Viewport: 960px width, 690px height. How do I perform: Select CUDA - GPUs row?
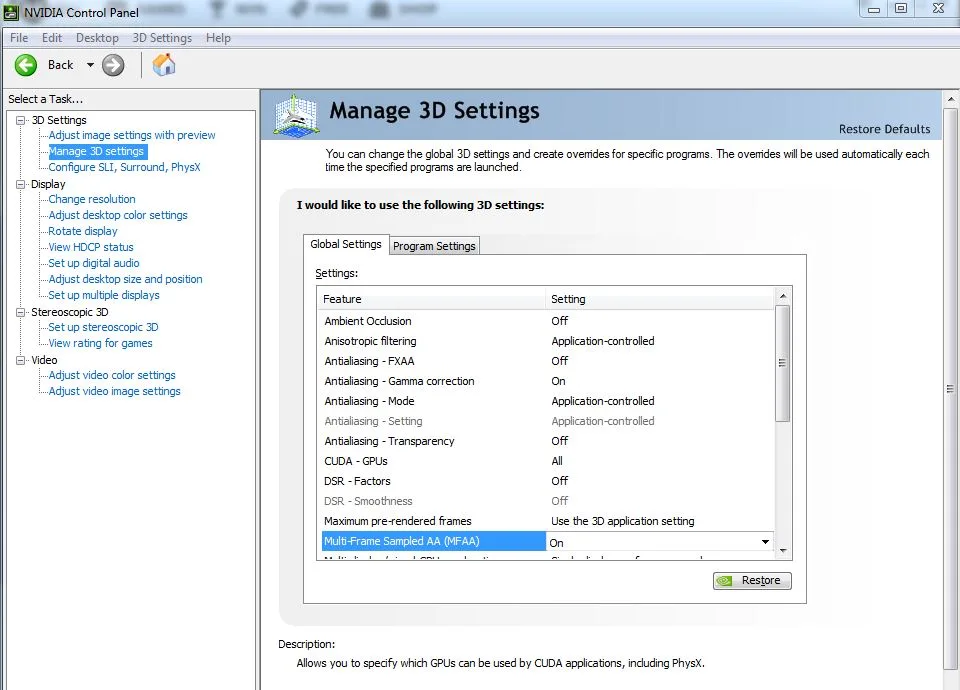tap(547, 461)
